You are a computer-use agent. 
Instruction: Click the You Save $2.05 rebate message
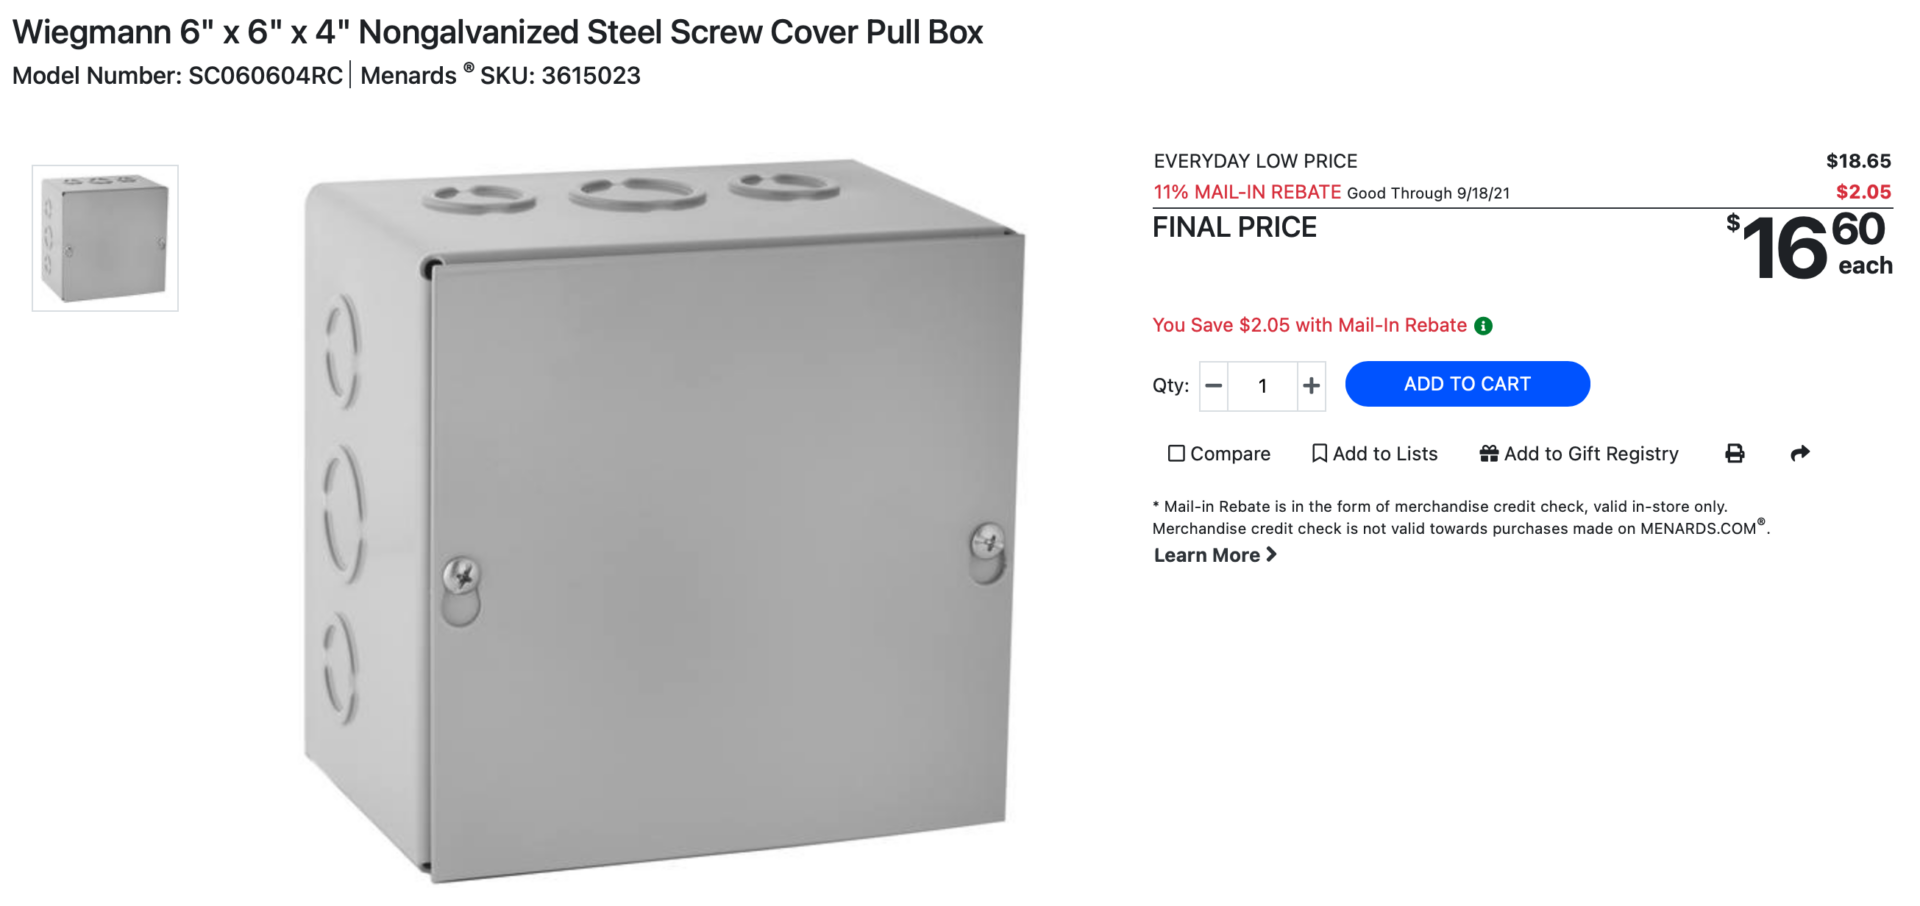[x=1309, y=325]
